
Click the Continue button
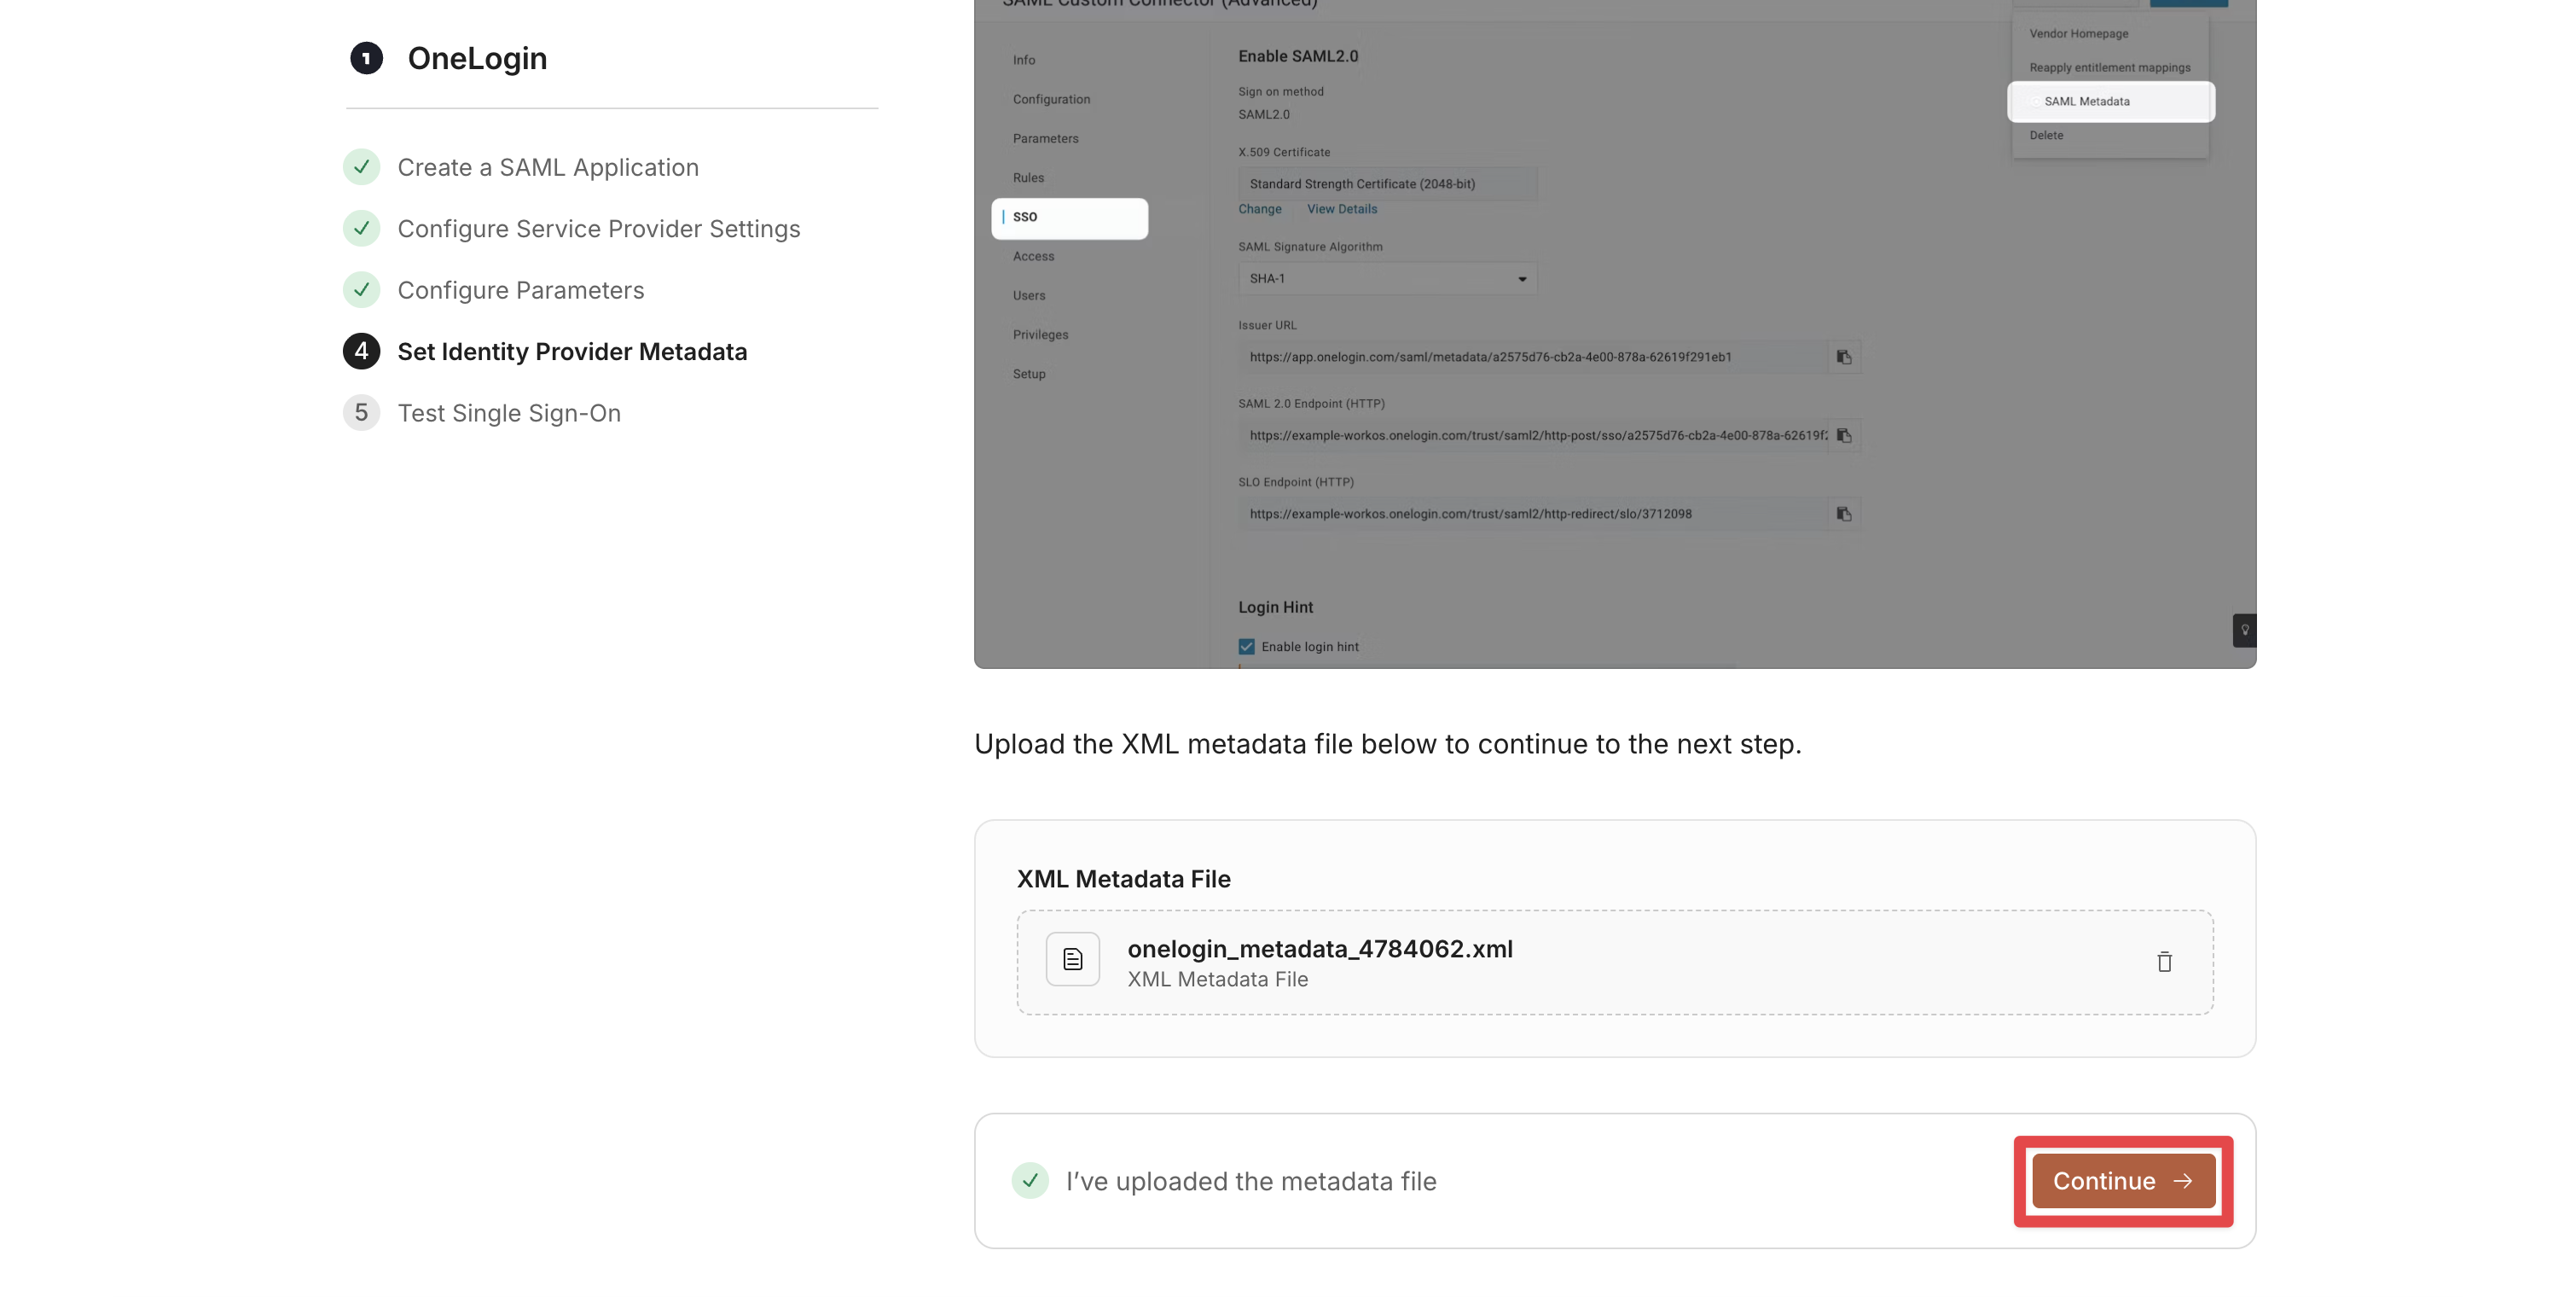coord(2123,1181)
